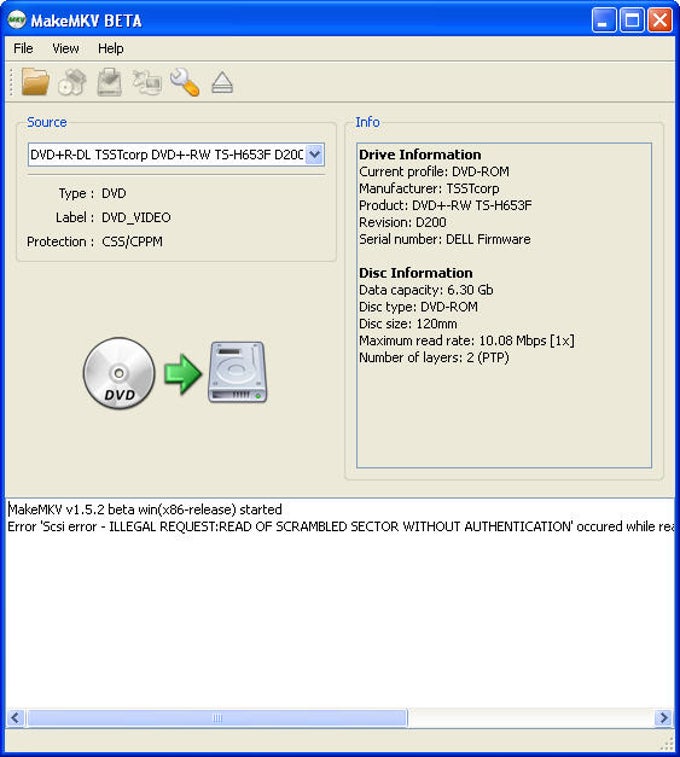Screen dimensions: 680x757
Task: Click 'Data capacity: 6.30 Gb' line
Action: pyautogui.click(x=426, y=290)
